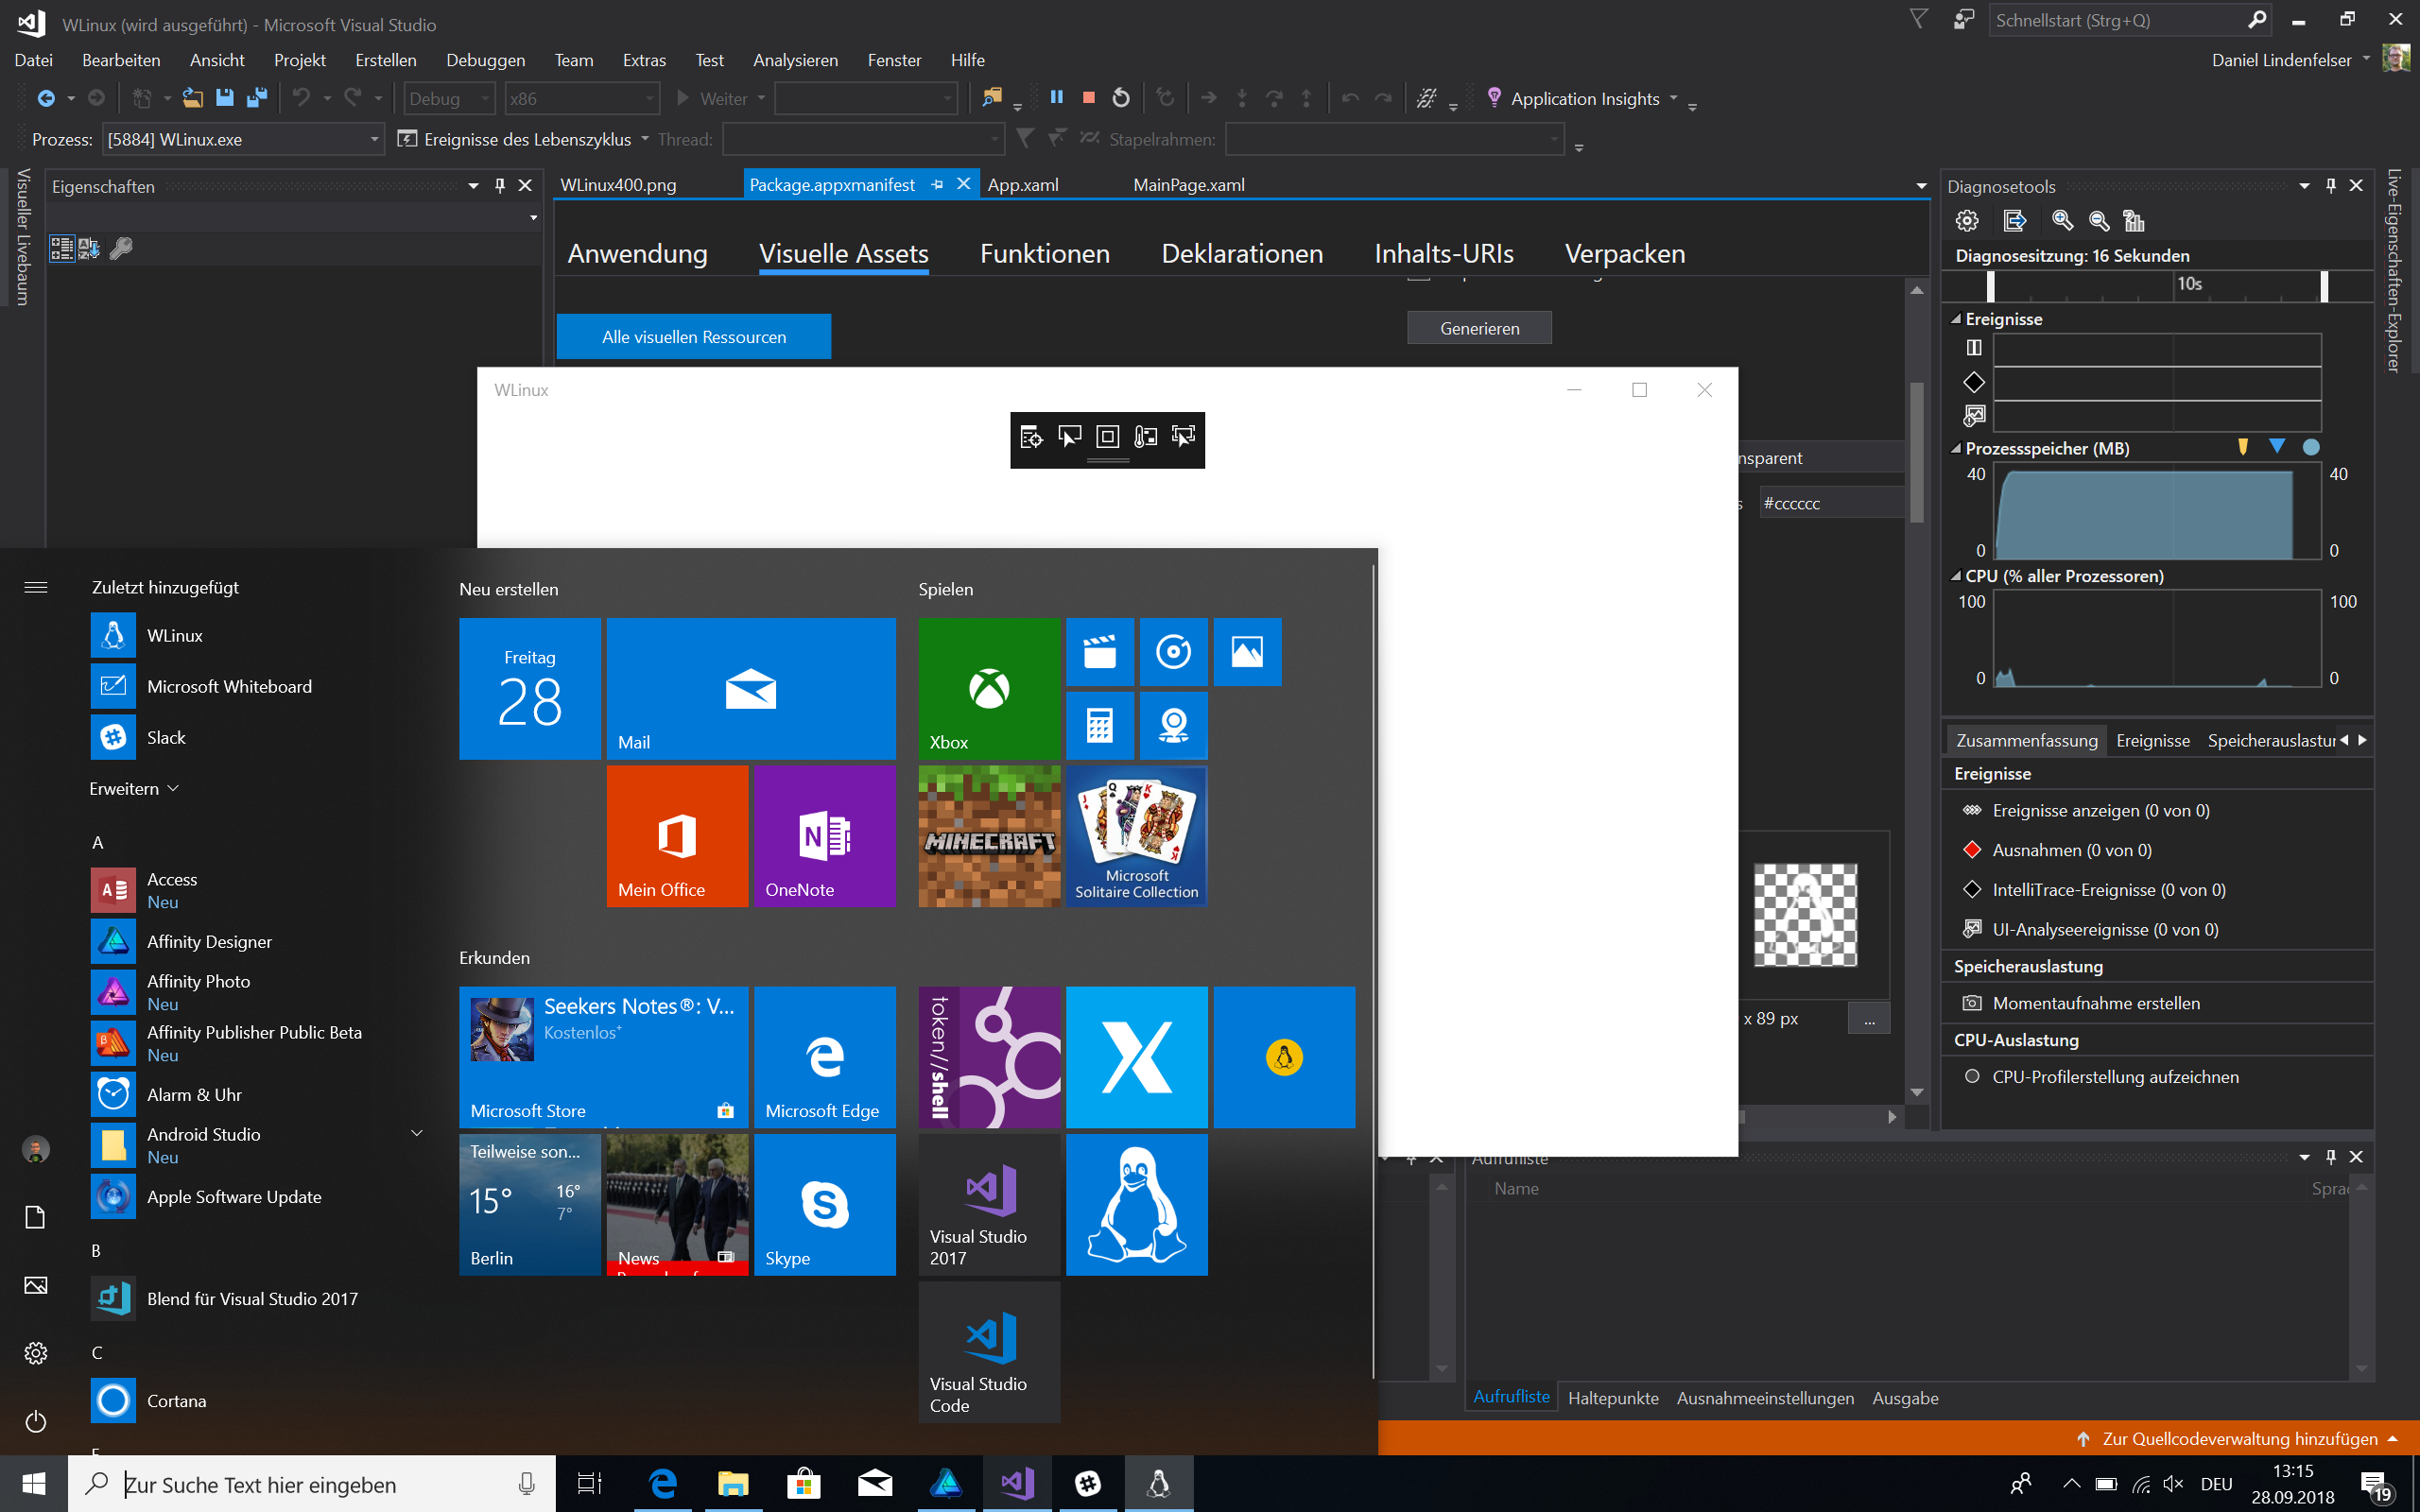The height and width of the screenshot is (1512, 2420).
Task: Click the Generieren button
Action: [1479, 328]
